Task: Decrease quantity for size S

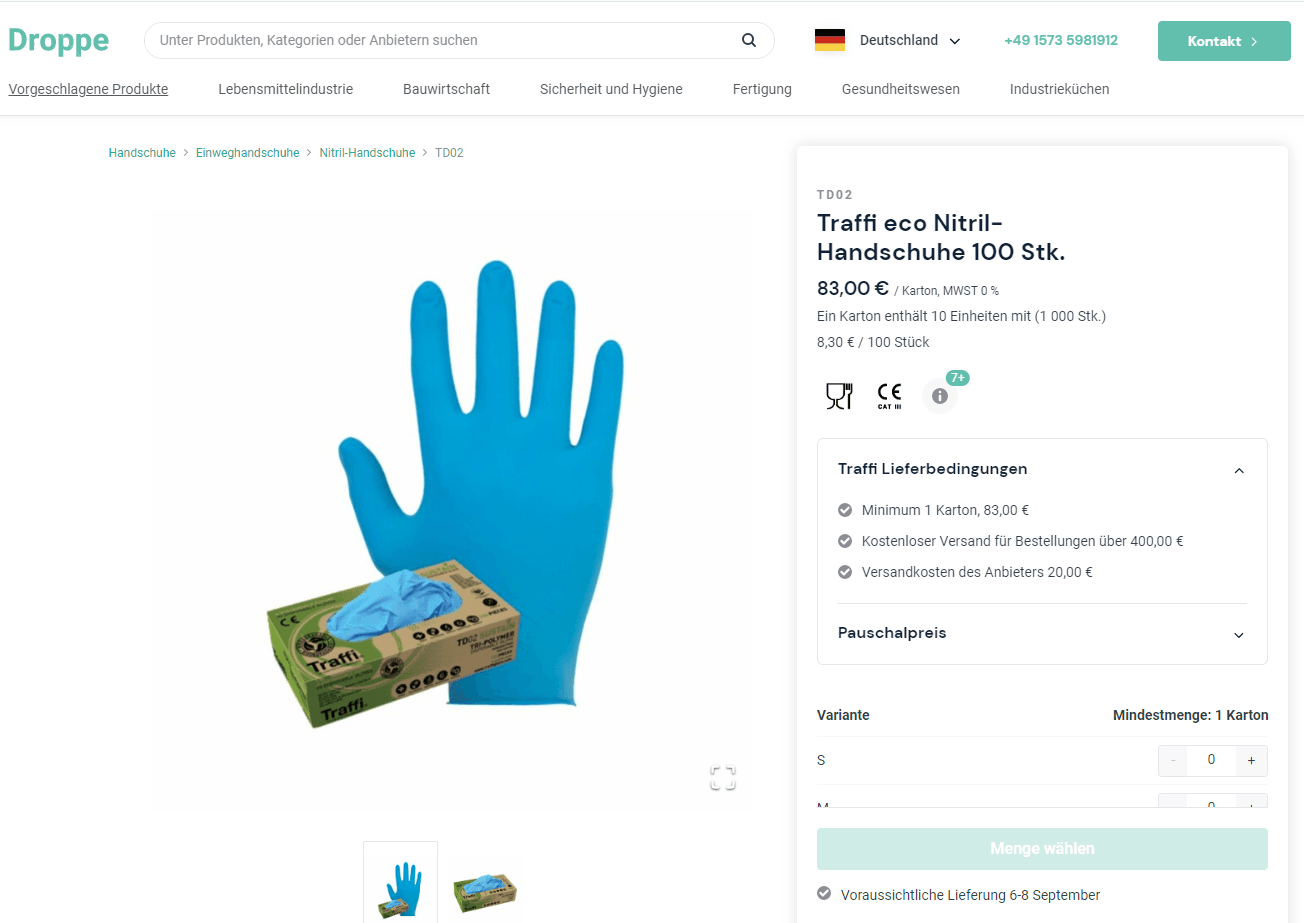Action: click(x=1173, y=760)
